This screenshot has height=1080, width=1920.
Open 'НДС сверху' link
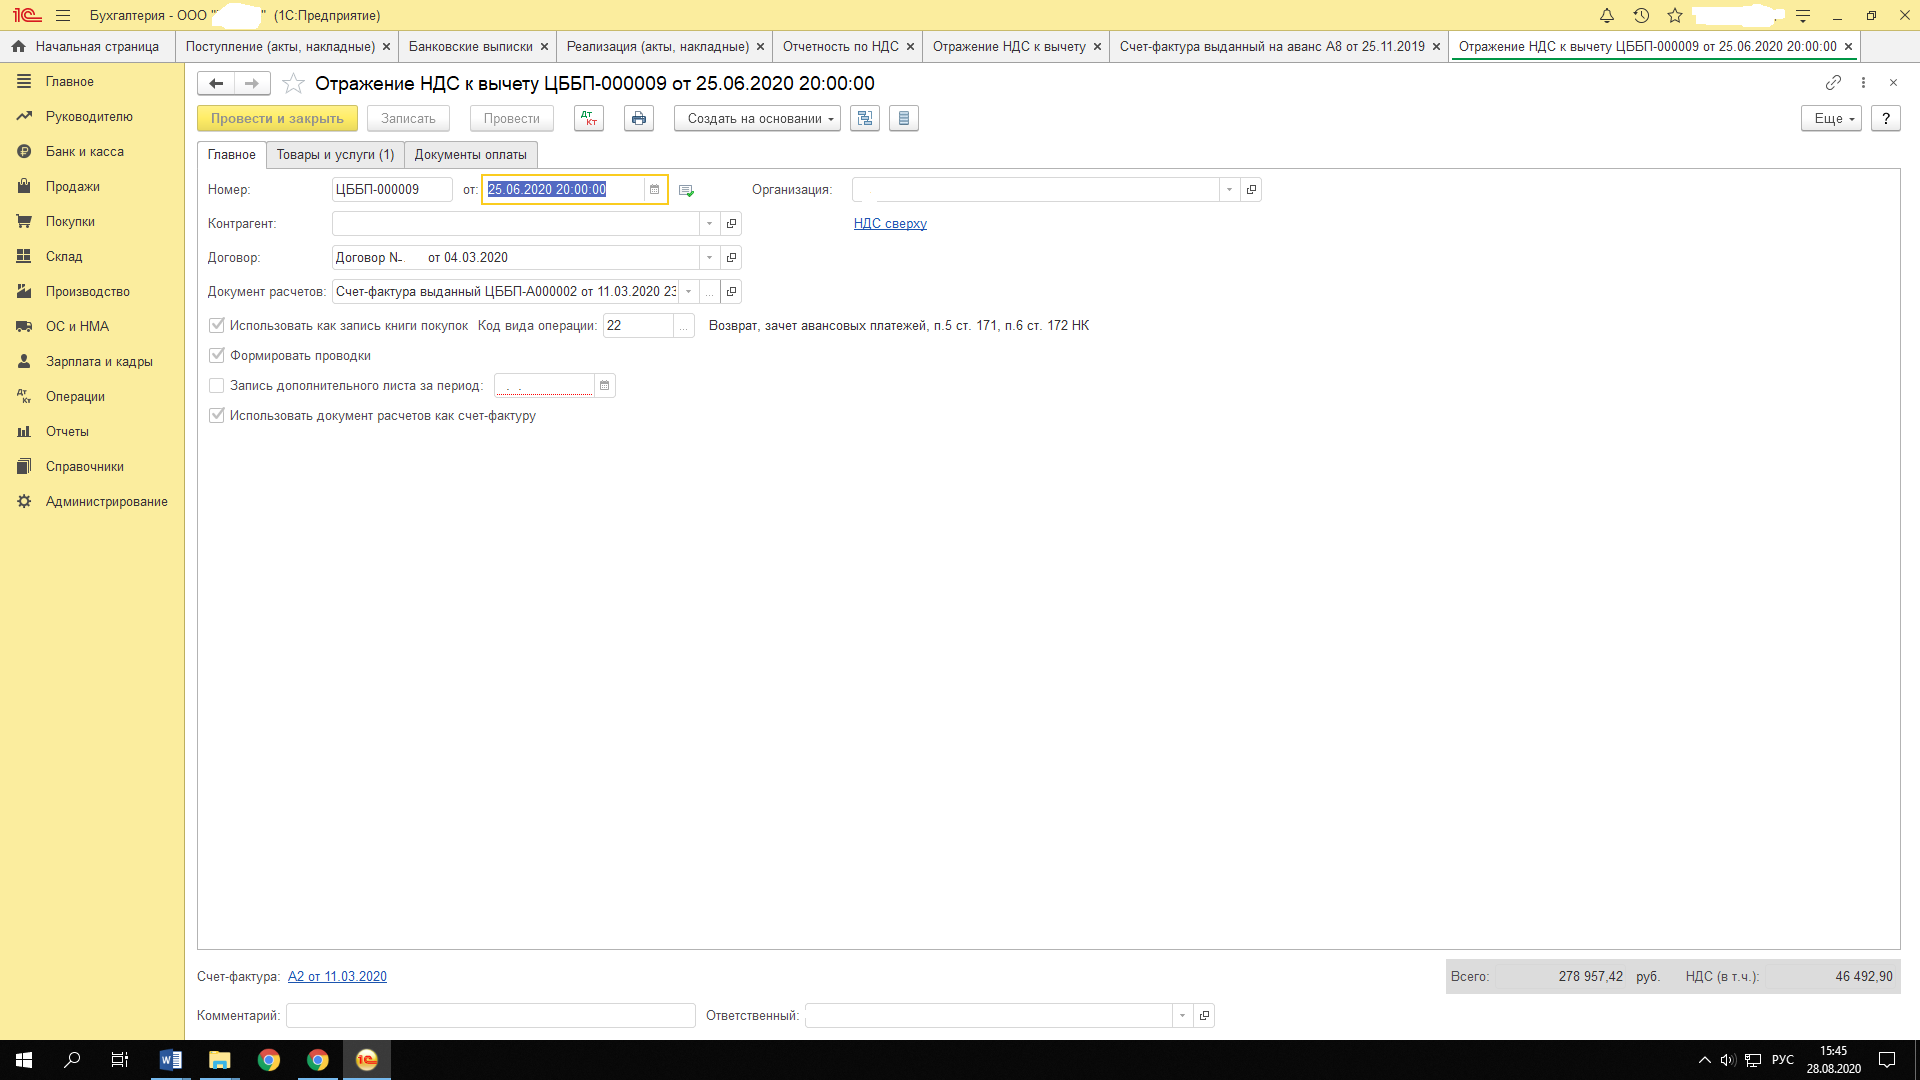pyautogui.click(x=890, y=223)
